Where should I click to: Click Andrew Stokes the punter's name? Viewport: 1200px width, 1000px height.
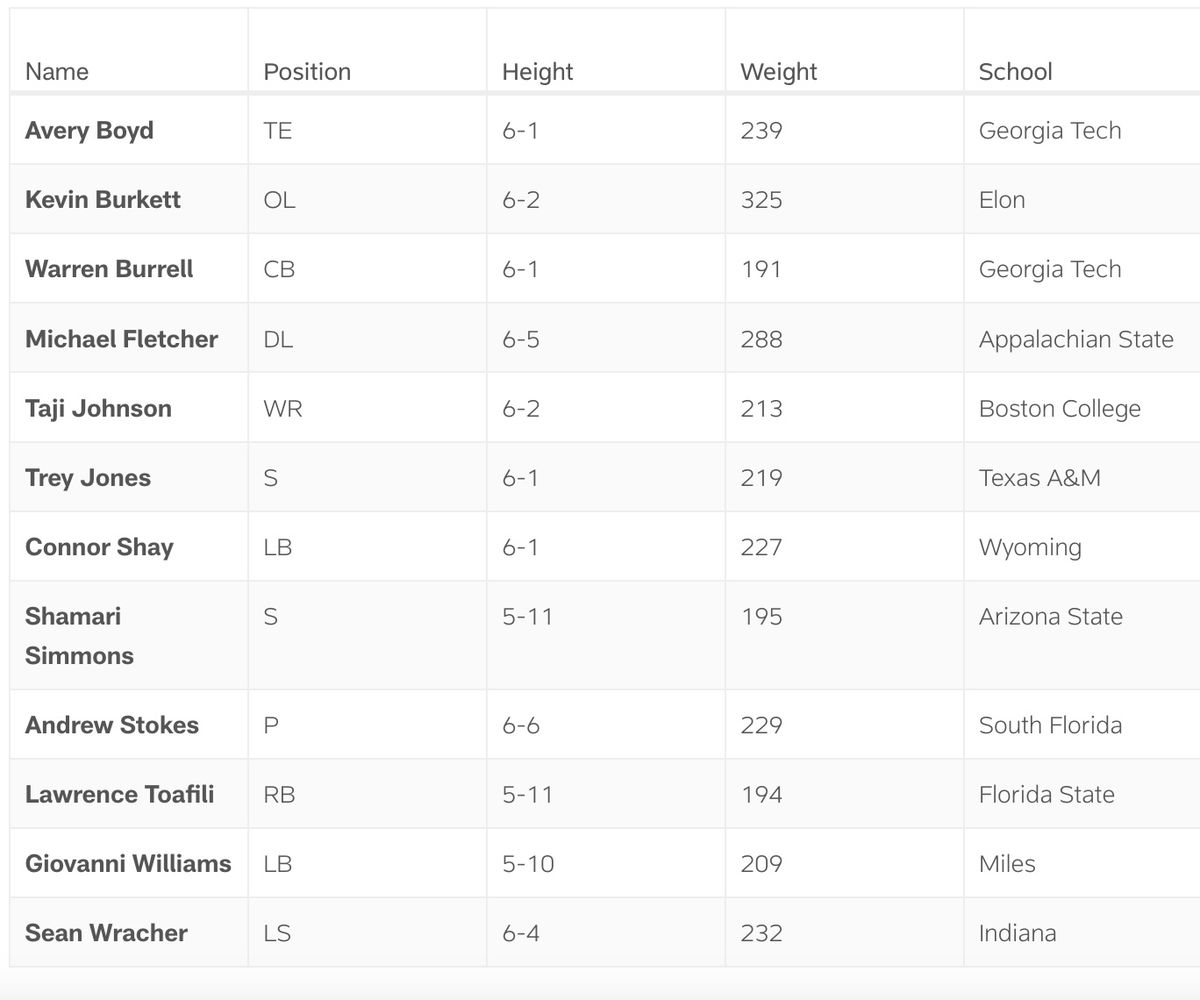coord(112,725)
